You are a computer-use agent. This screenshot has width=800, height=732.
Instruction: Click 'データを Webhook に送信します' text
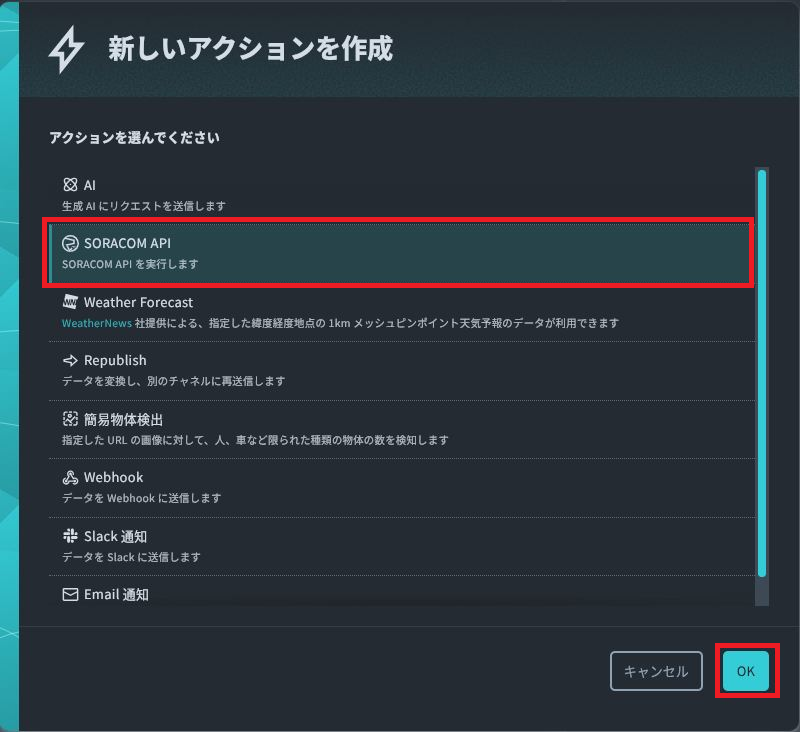(x=141, y=498)
